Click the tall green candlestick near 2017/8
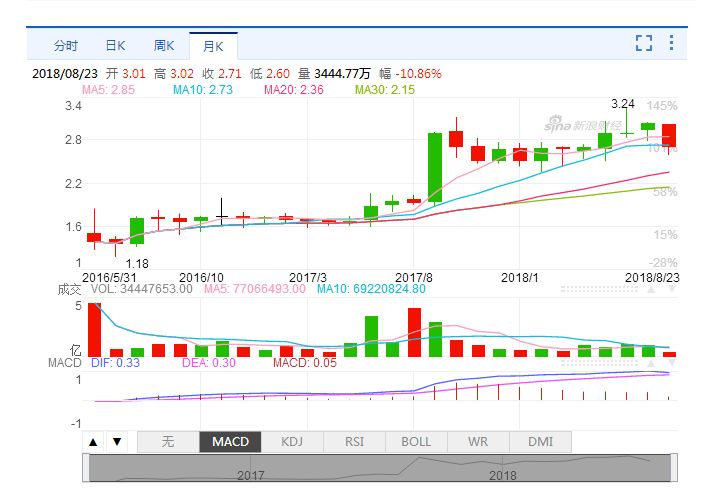Image resolution: width=715 pixels, height=492 pixels. [x=435, y=166]
